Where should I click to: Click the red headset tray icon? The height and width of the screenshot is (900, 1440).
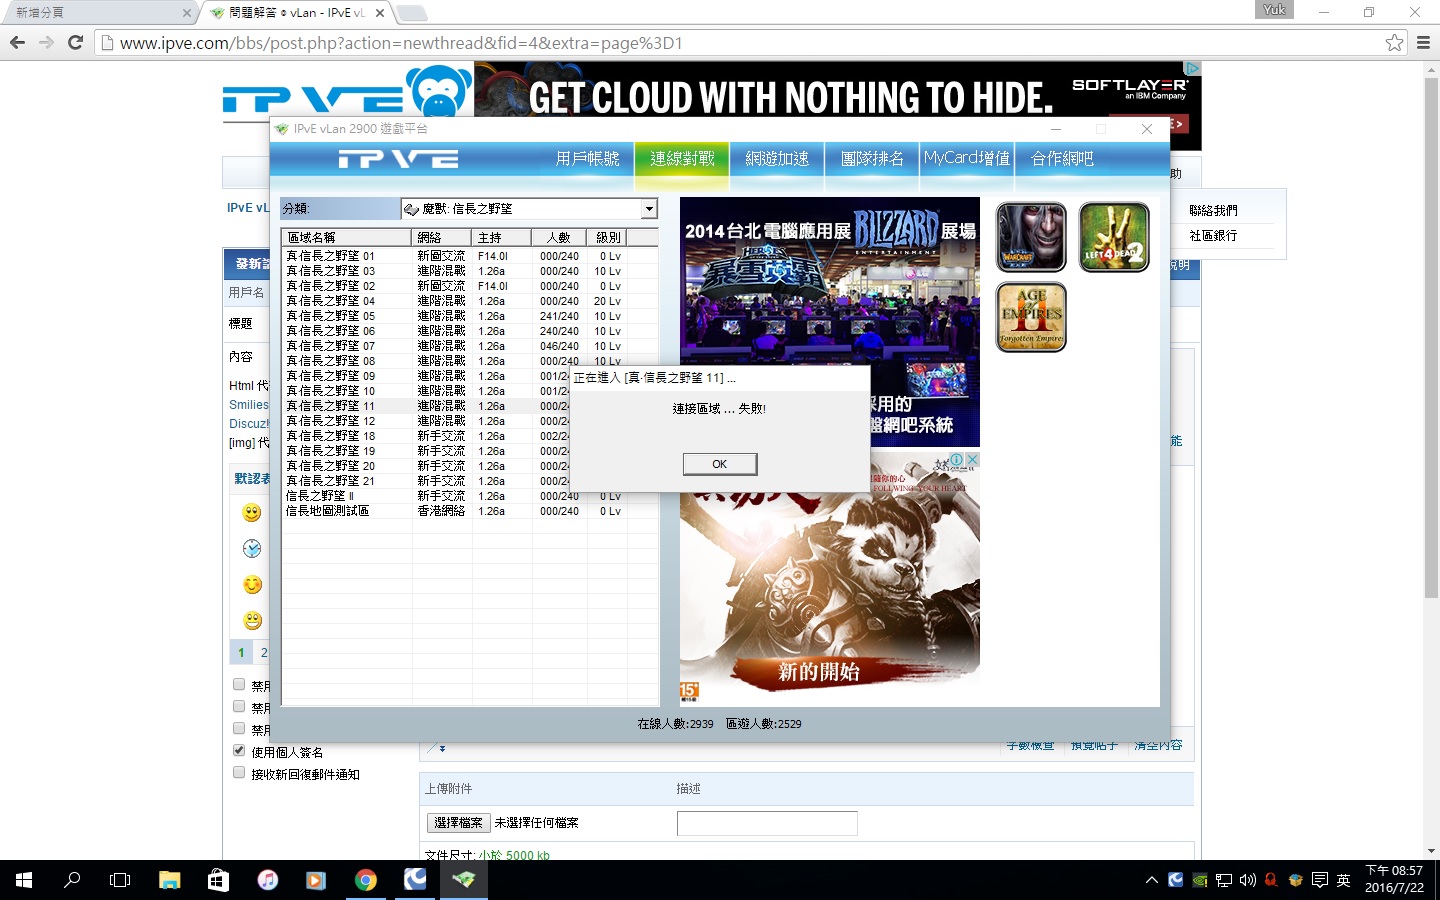coord(1271,881)
